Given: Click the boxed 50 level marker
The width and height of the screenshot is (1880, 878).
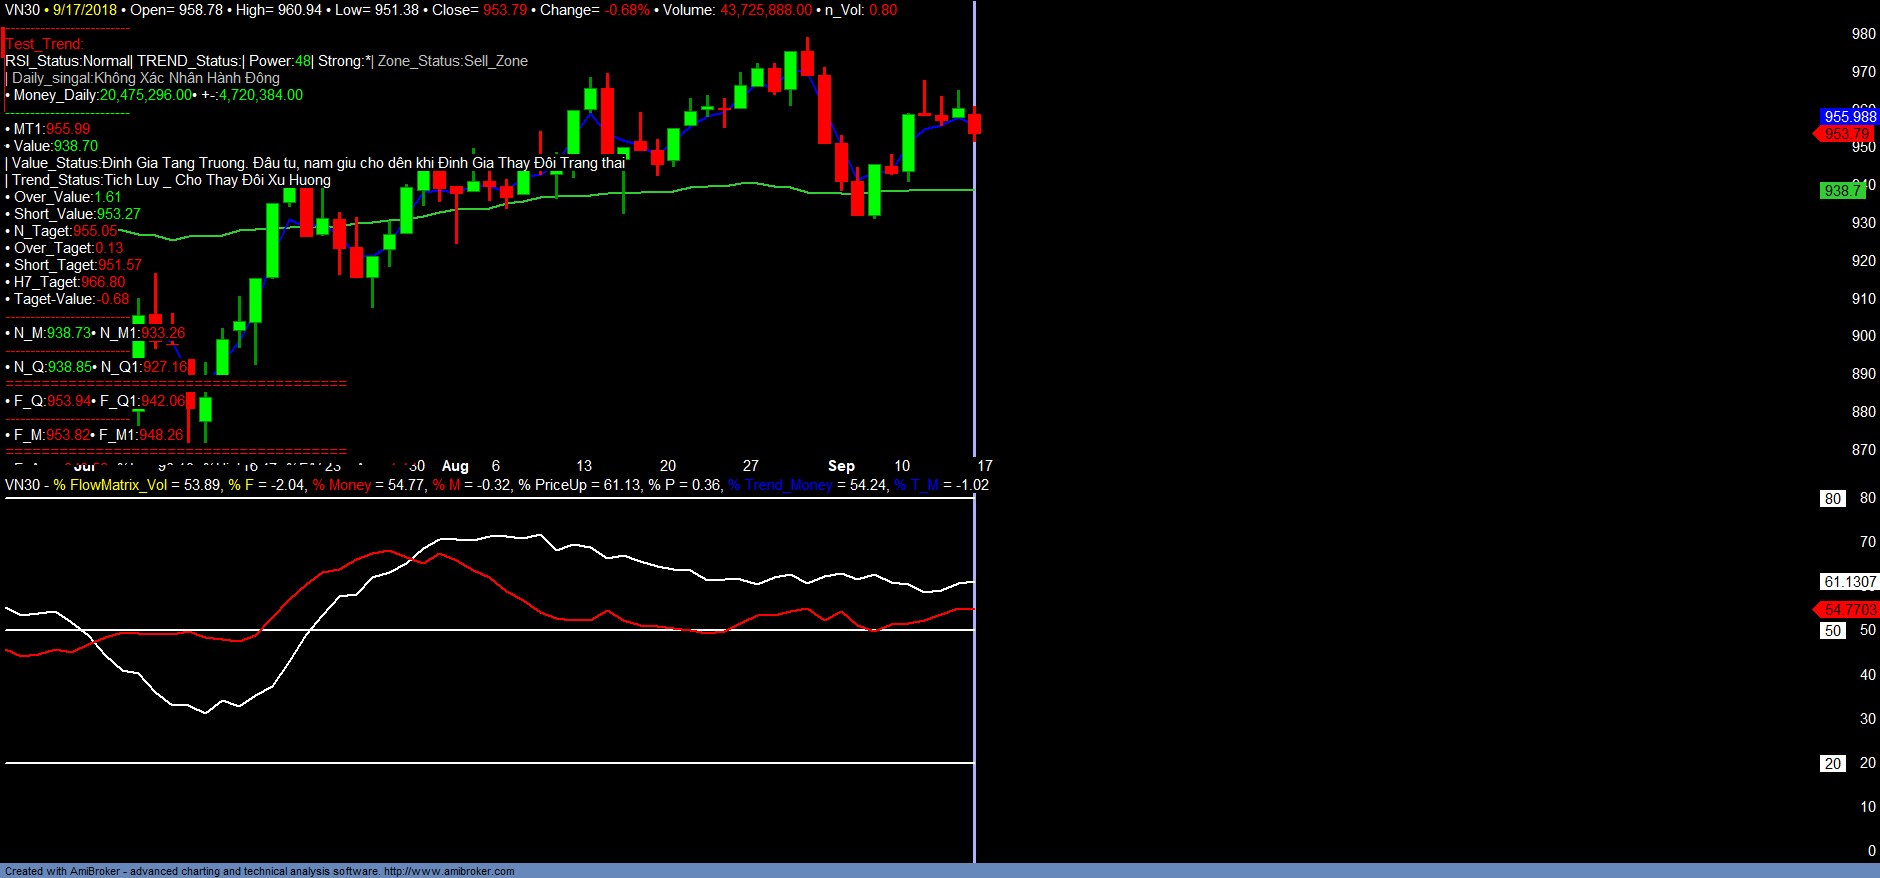Looking at the screenshot, I should pos(1832,631).
